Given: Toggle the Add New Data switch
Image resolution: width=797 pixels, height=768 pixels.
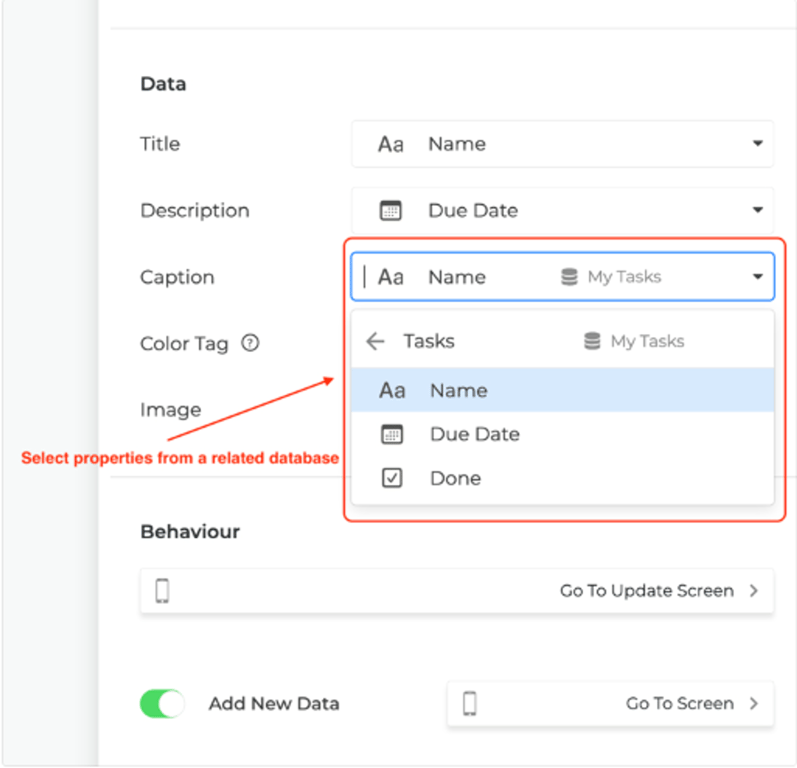Looking at the screenshot, I should pos(162,703).
